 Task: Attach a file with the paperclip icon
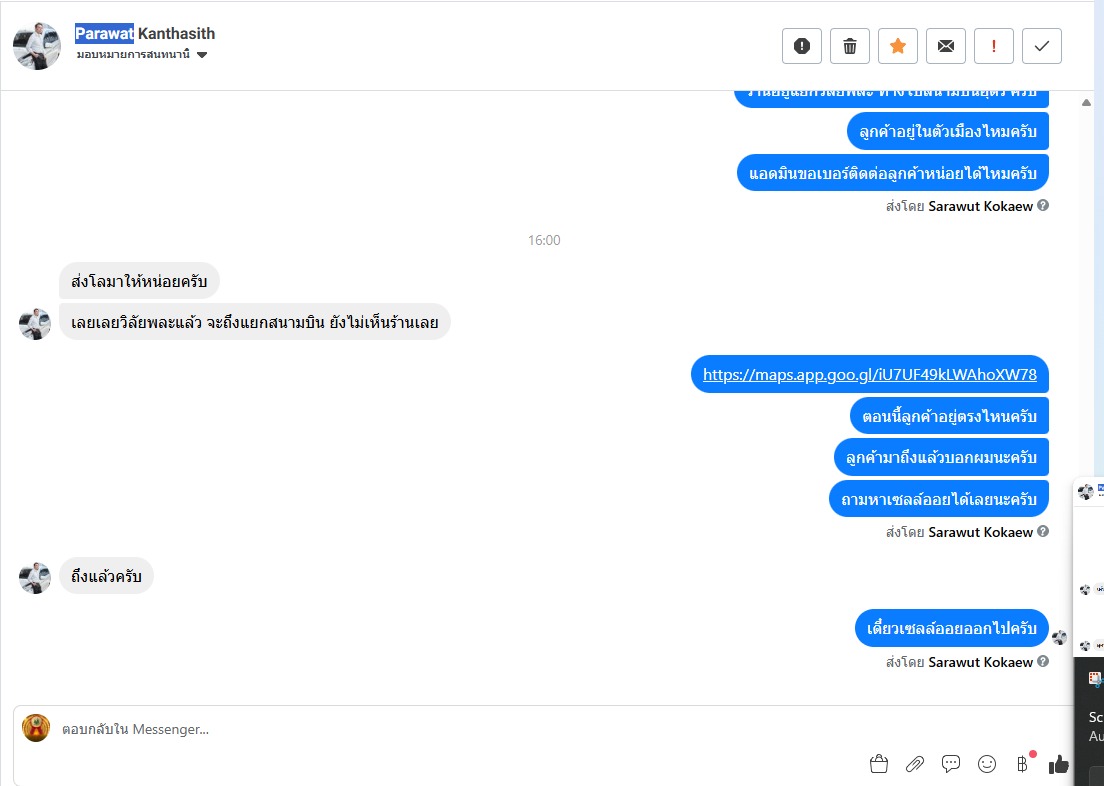(x=915, y=763)
